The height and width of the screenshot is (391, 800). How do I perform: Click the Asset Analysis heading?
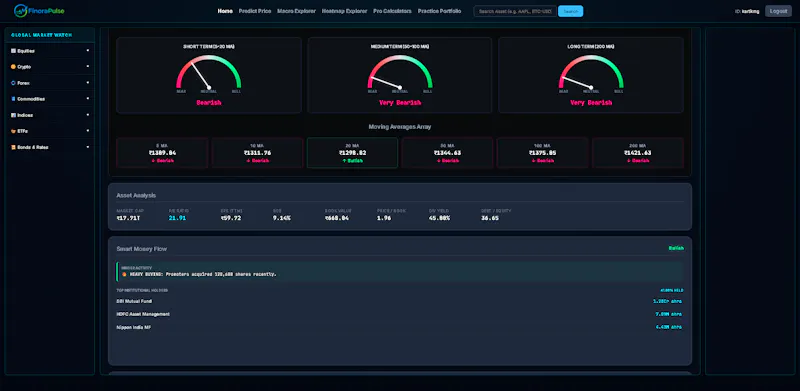point(136,196)
